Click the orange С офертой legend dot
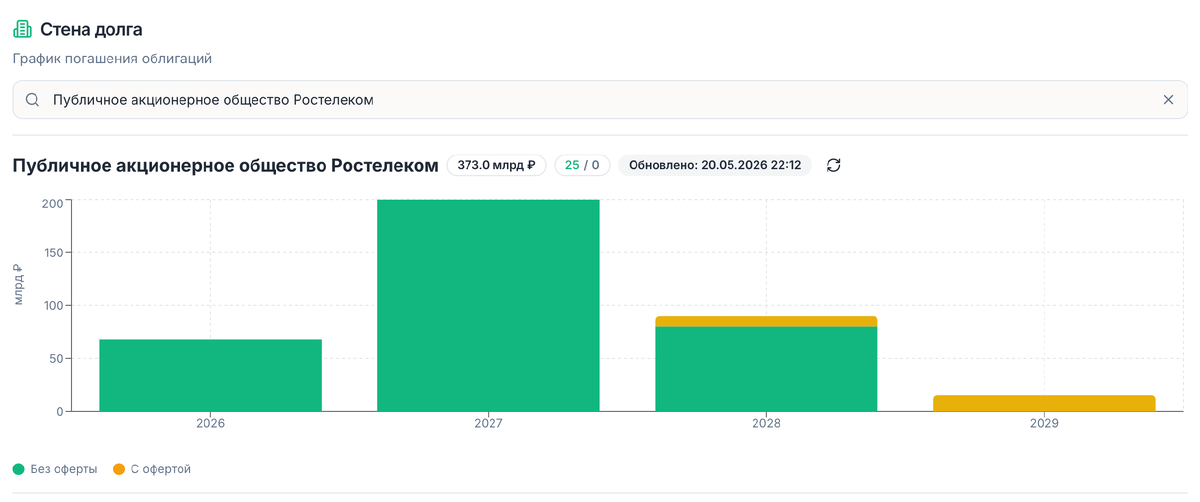Viewport: 1200px width, 502px height. (x=119, y=469)
